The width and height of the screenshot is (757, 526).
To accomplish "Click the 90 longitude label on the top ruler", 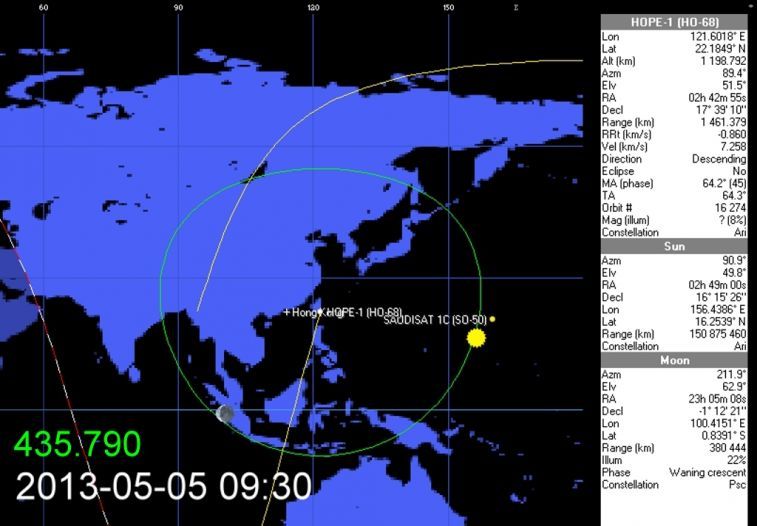I will click(178, 7).
